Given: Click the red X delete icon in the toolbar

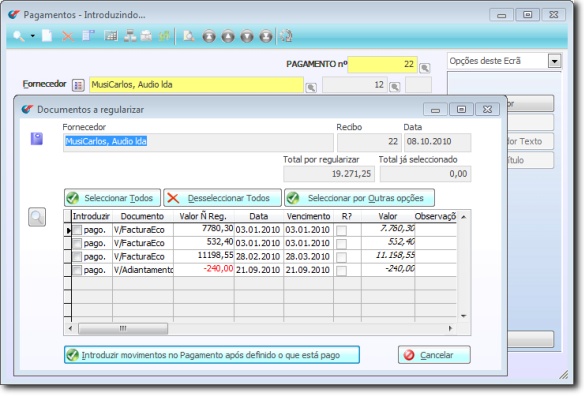Looking at the screenshot, I should (67, 36).
